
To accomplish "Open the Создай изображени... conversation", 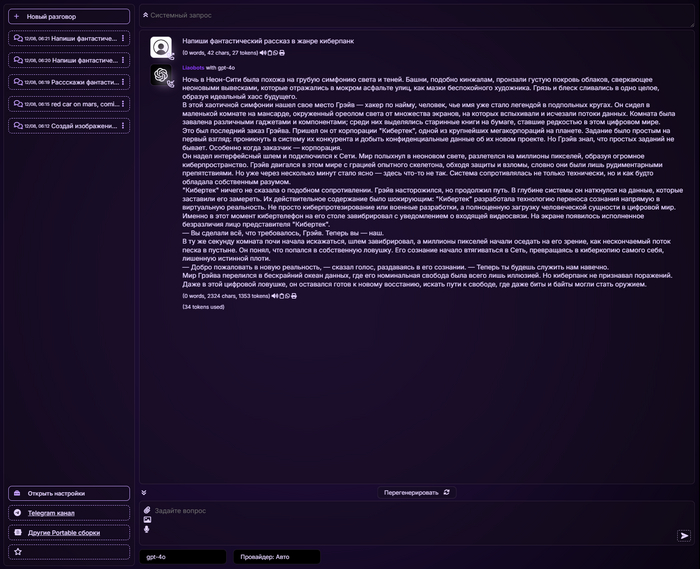I will pyautogui.click(x=69, y=126).
